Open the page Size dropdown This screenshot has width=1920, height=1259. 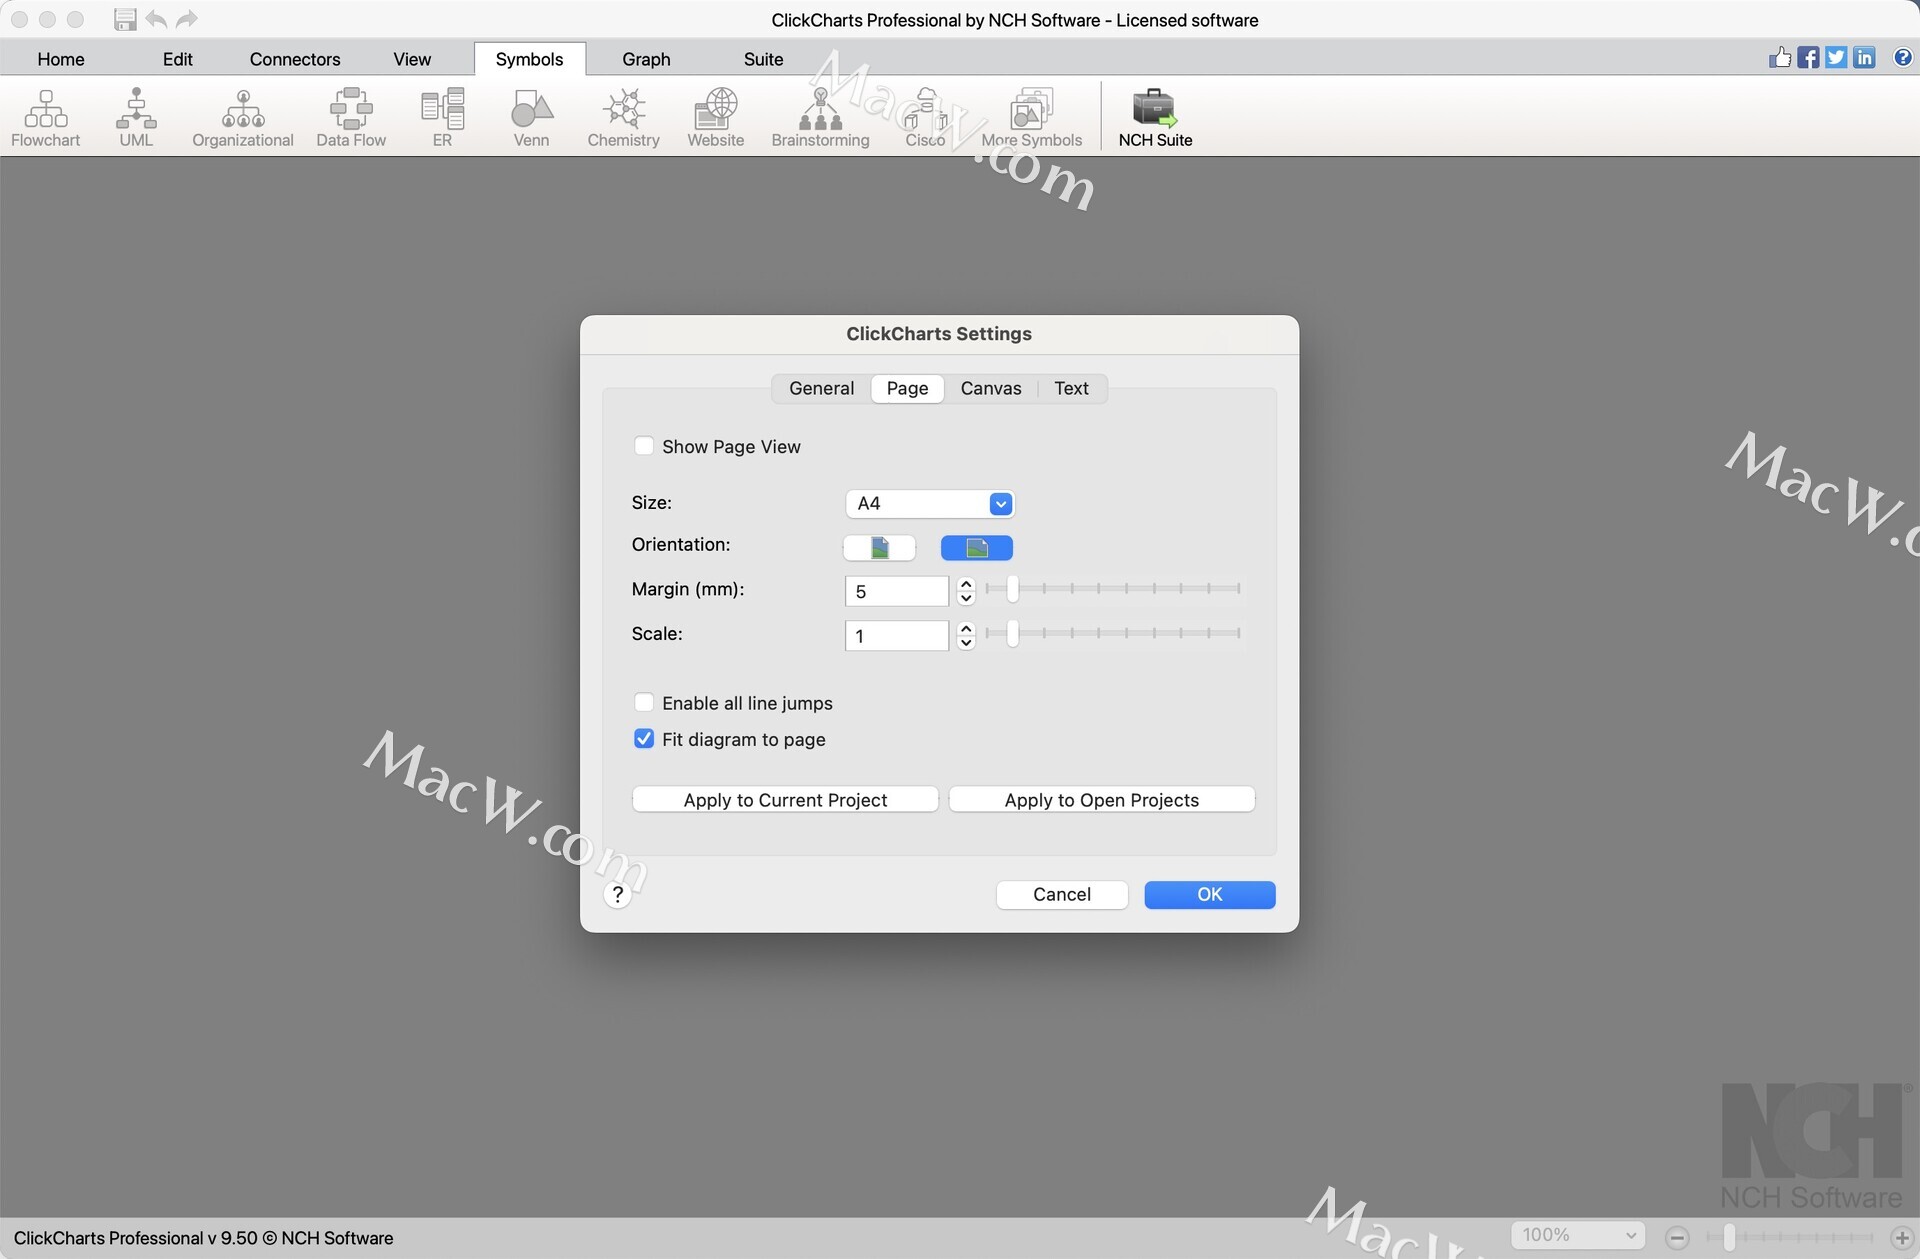click(930, 503)
